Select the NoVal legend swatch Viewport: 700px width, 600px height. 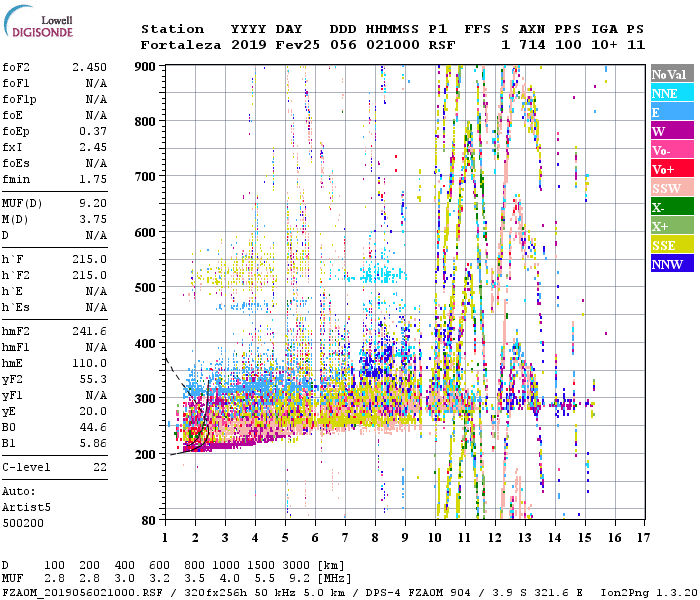[x=672, y=74]
